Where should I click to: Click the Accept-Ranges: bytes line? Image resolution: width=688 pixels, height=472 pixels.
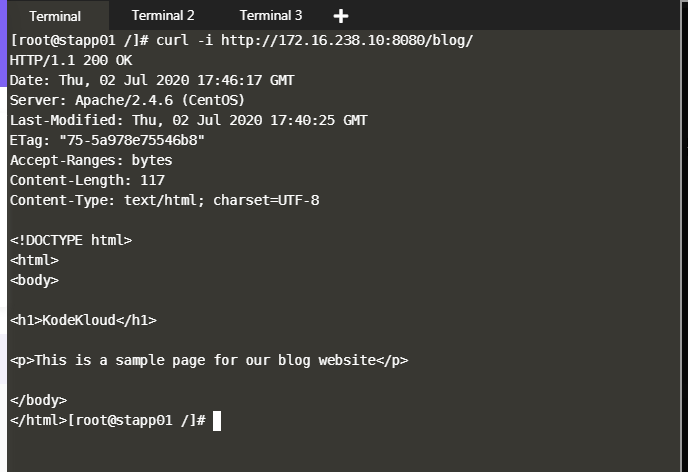(x=91, y=161)
